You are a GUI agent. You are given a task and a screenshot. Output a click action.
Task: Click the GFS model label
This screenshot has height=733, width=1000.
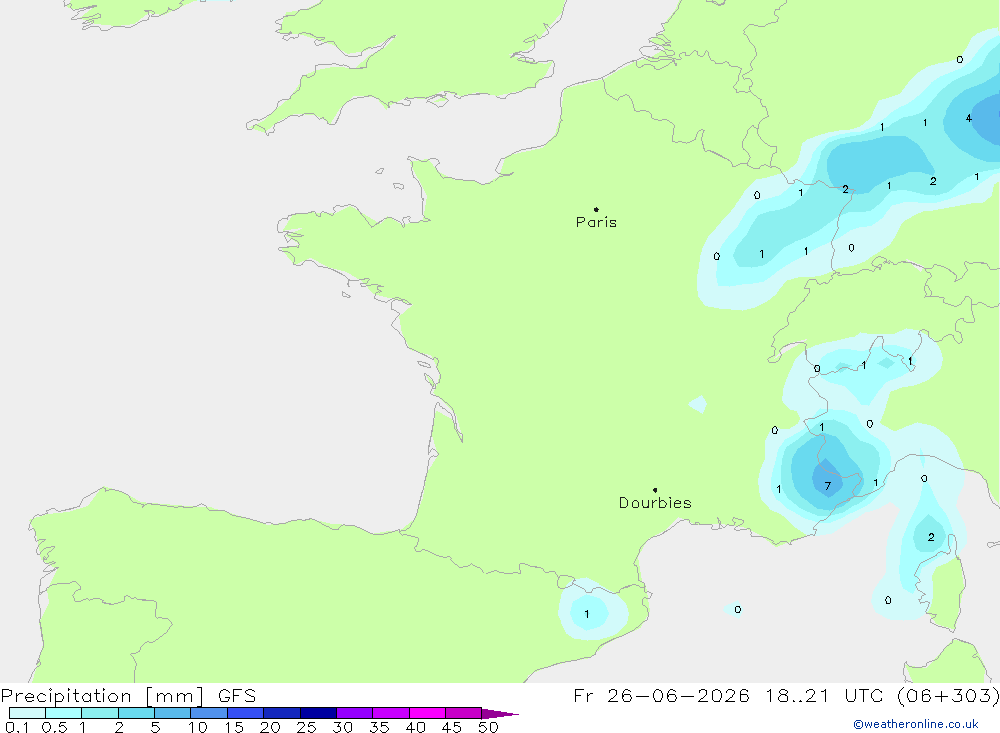pyautogui.click(x=237, y=696)
